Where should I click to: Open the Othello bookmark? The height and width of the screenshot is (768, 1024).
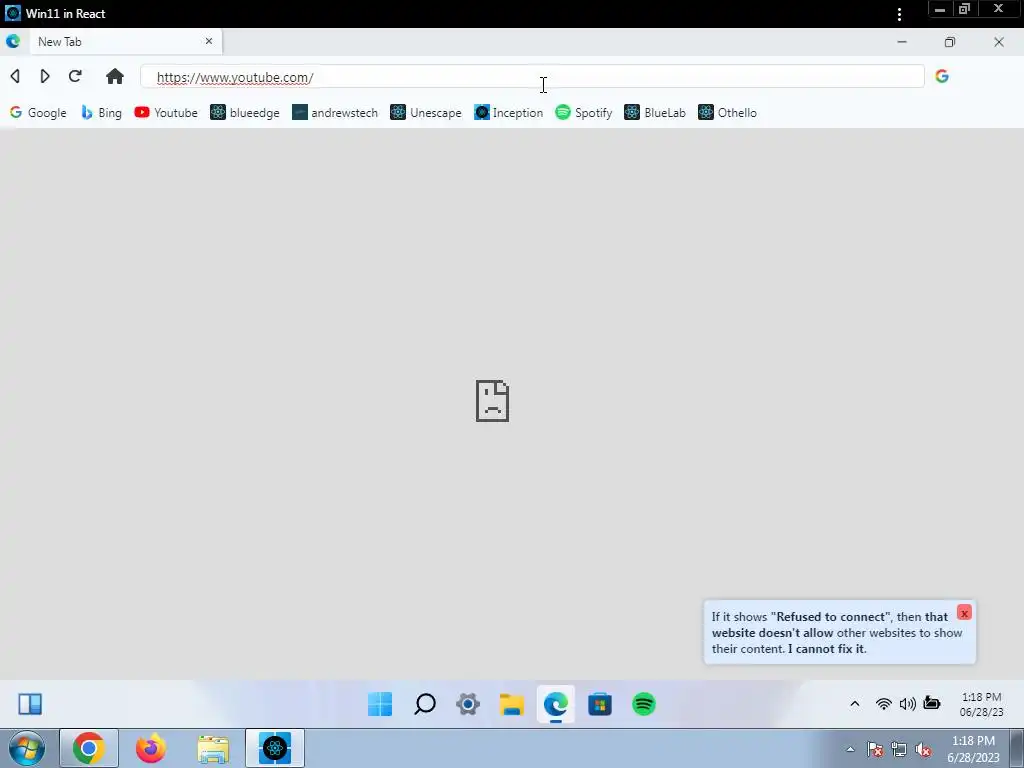(728, 112)
